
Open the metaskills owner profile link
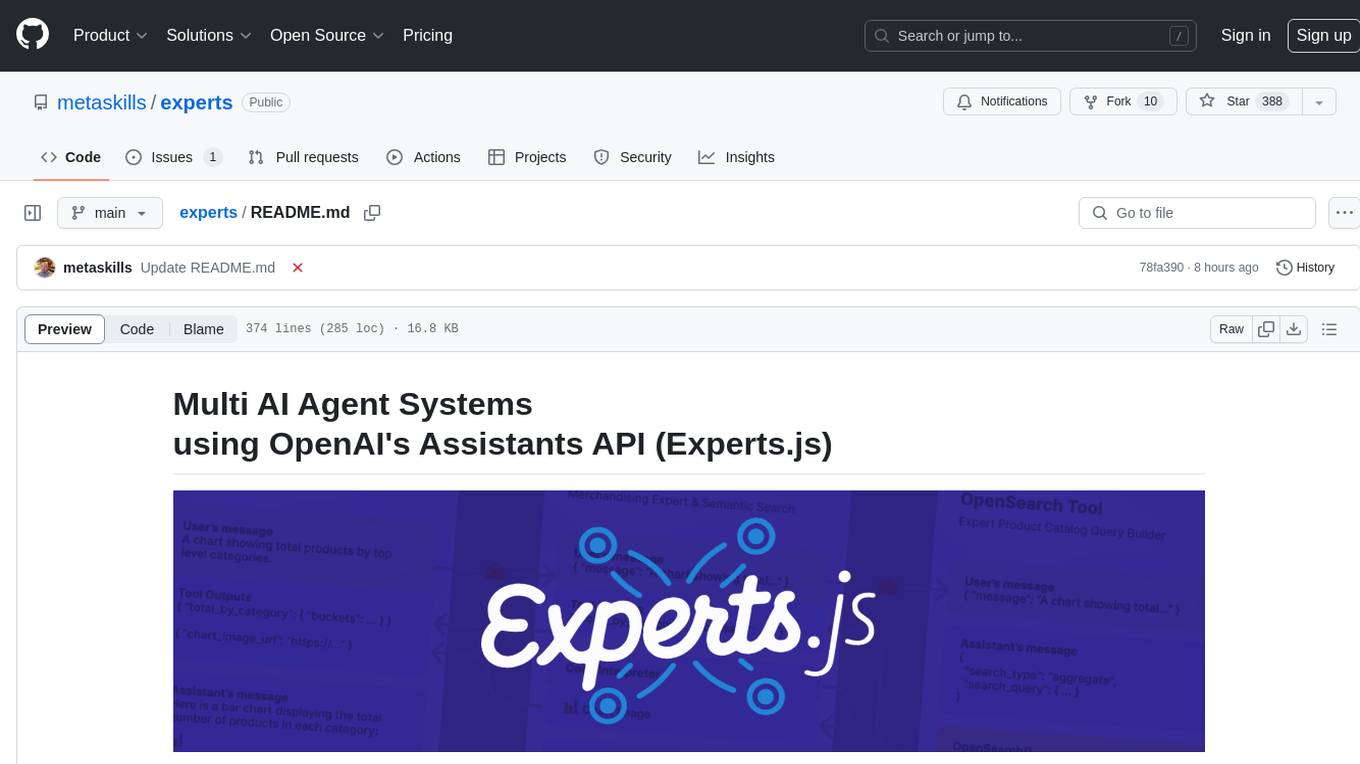pyautogui.click(x=102, y=102)
